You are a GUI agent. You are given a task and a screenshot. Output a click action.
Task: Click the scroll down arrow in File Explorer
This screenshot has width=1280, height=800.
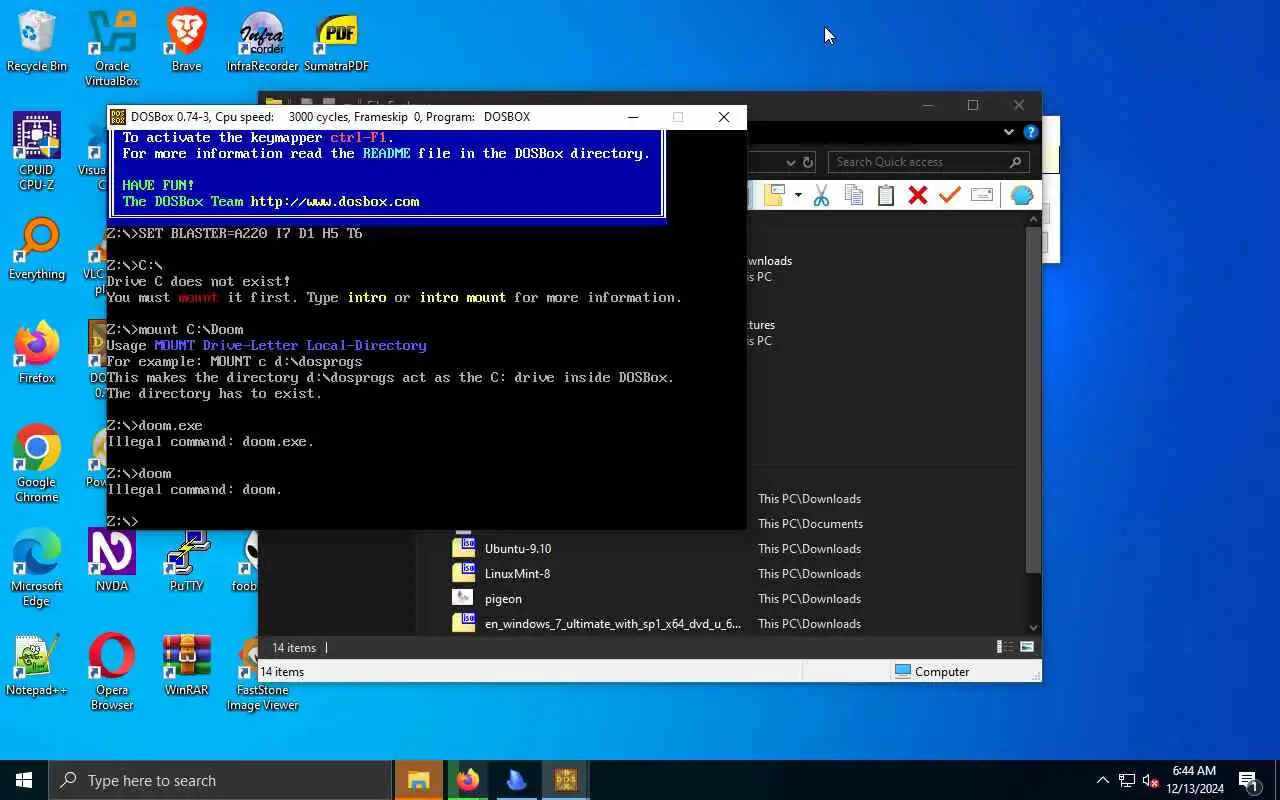pyautogui.click(x=1034, y=627)
